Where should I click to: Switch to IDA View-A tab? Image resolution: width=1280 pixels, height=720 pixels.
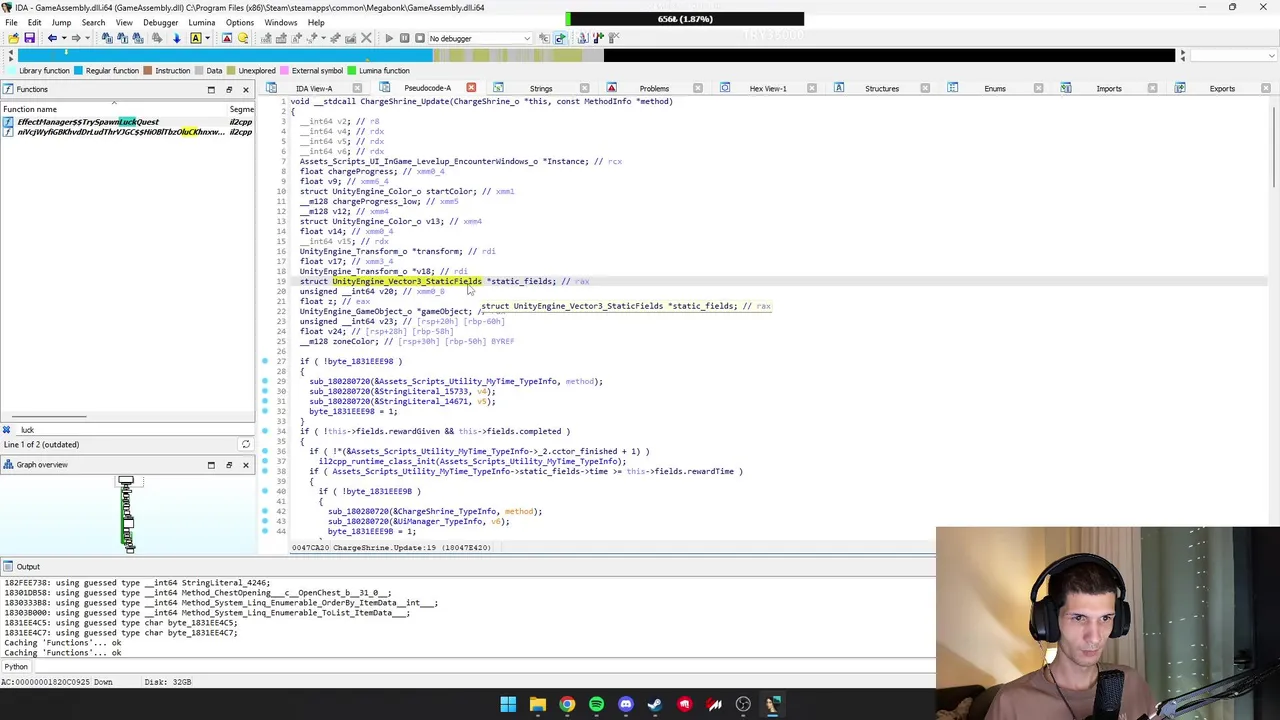point(313,88)
